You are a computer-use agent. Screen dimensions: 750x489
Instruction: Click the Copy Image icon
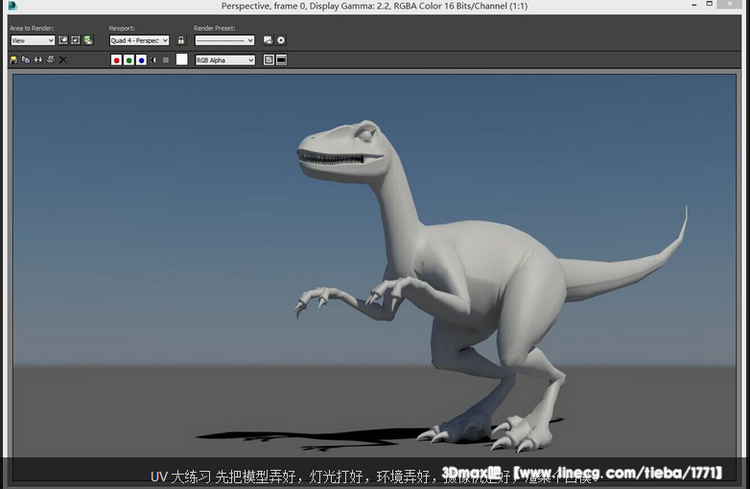coord(26,60)
